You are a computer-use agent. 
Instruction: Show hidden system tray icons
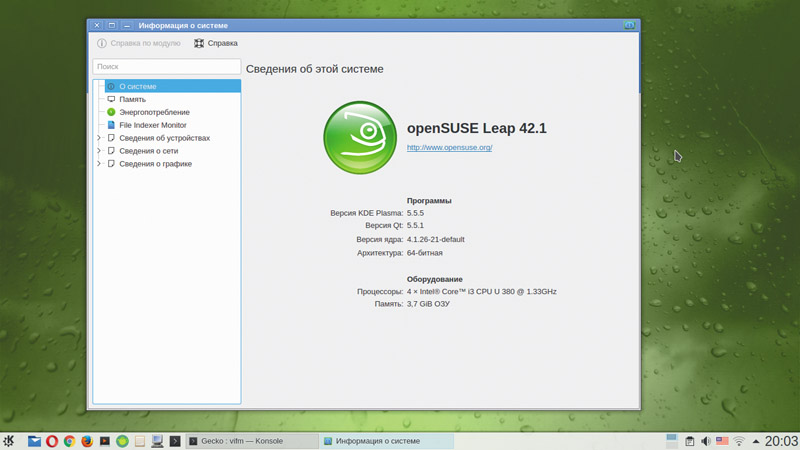(x=756, y=441)
